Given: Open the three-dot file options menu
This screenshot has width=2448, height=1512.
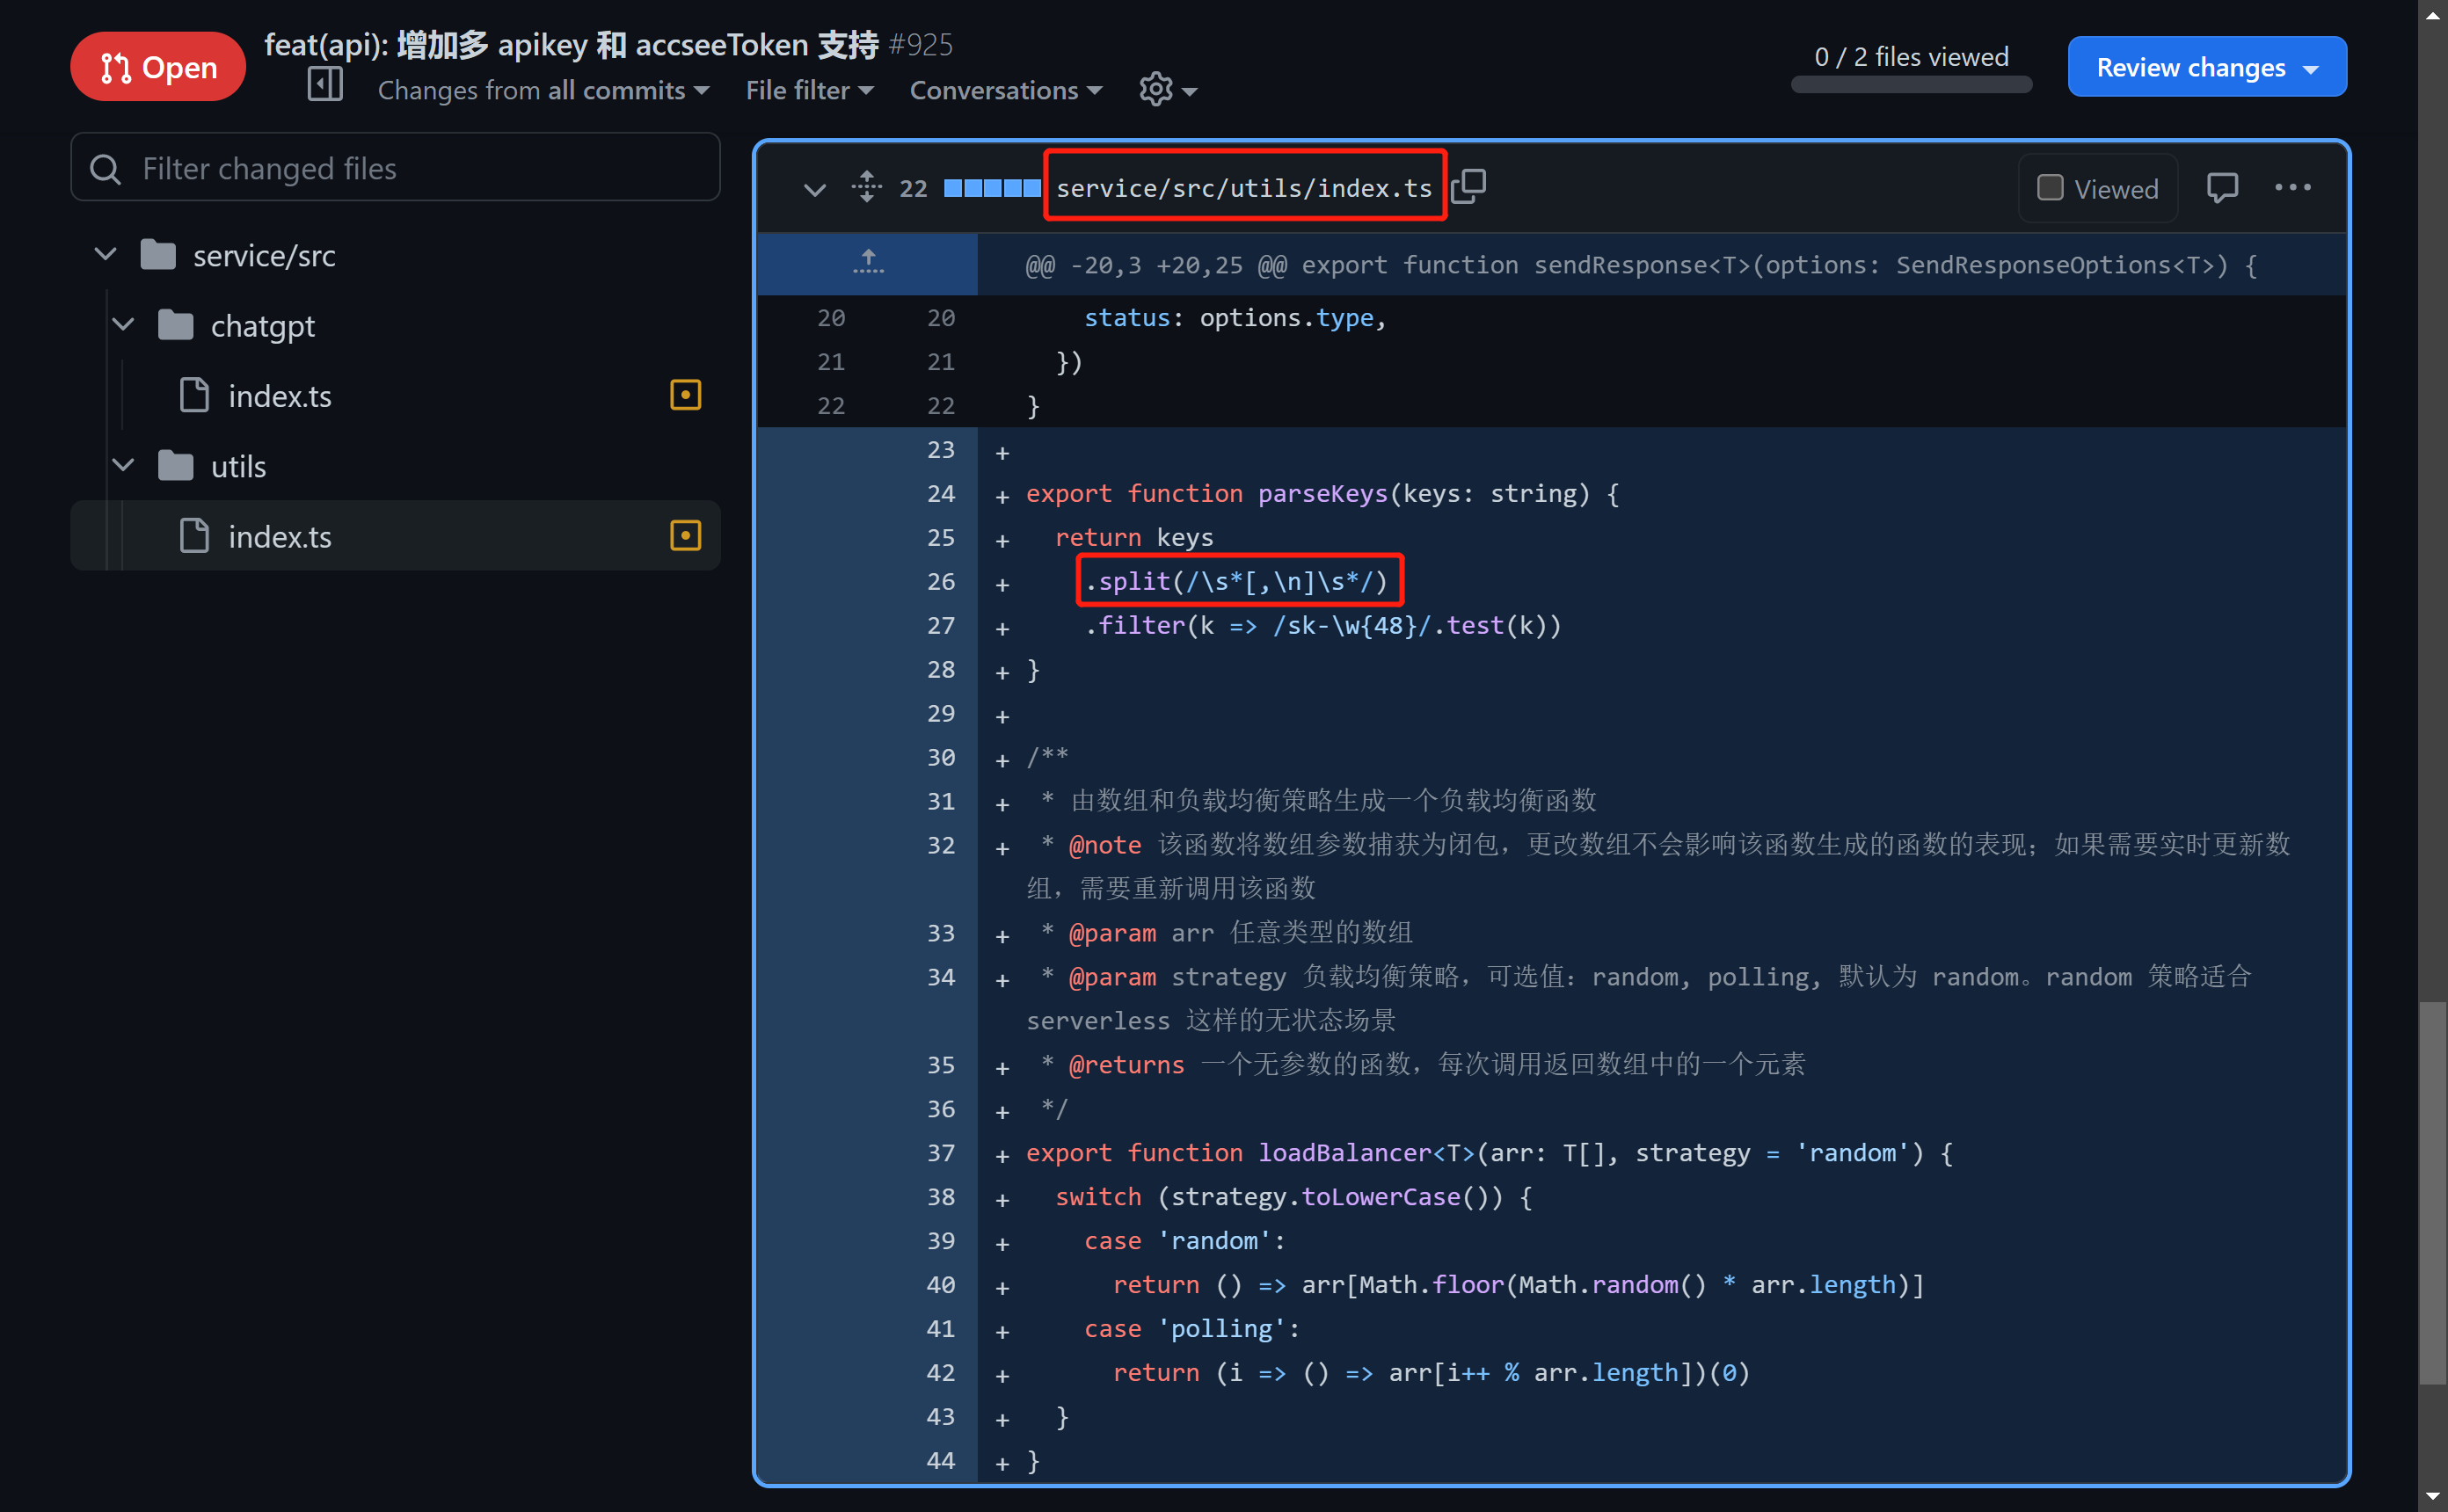Looking at the screenshot, I should tap(2292, 188).
